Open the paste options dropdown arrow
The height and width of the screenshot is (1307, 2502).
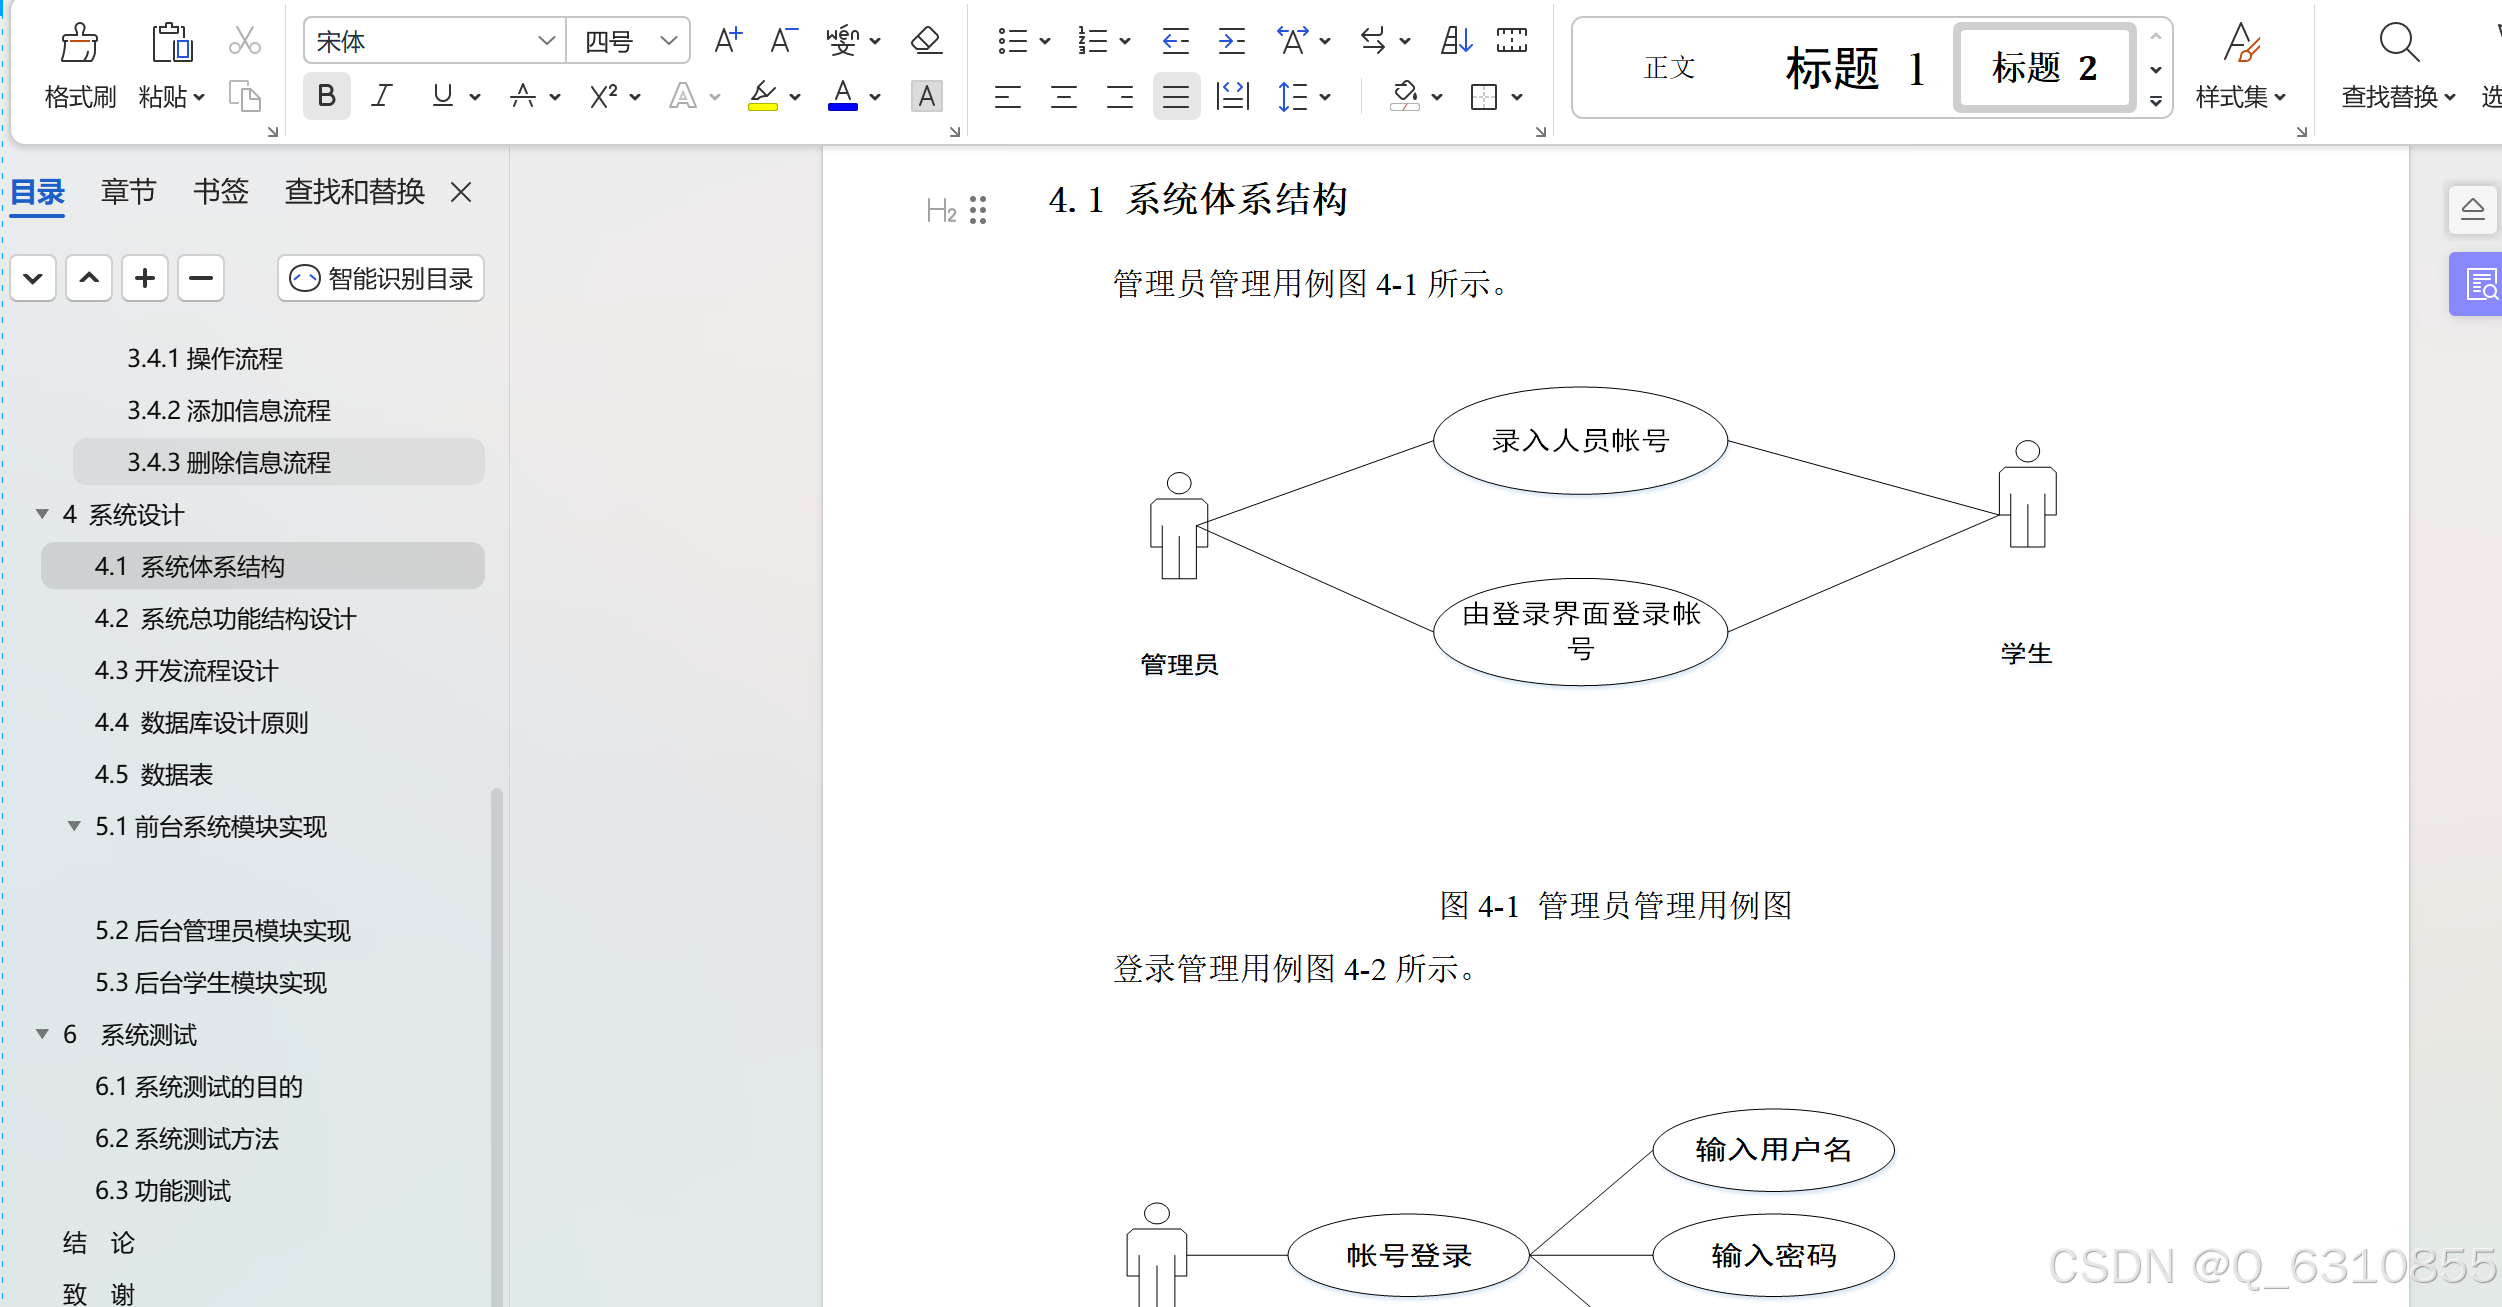199,97
